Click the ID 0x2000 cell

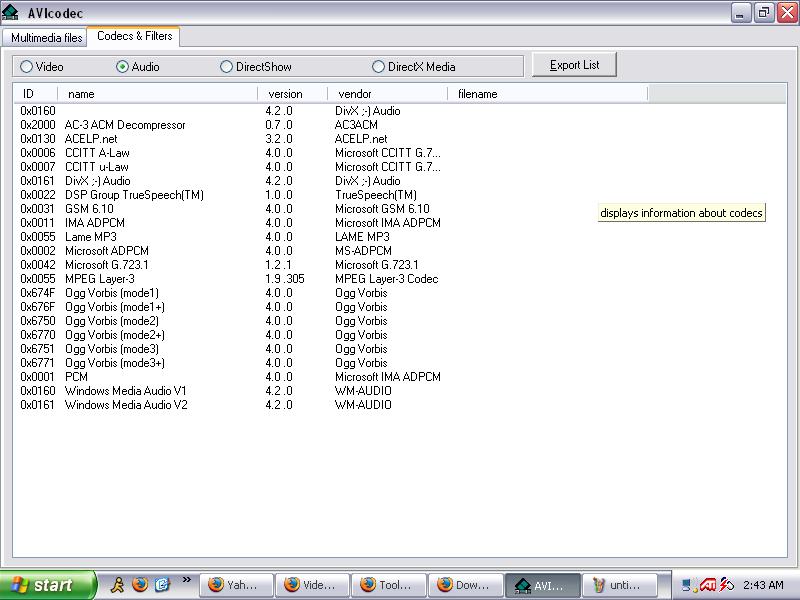pyautogui.click(x=38, y=125)
